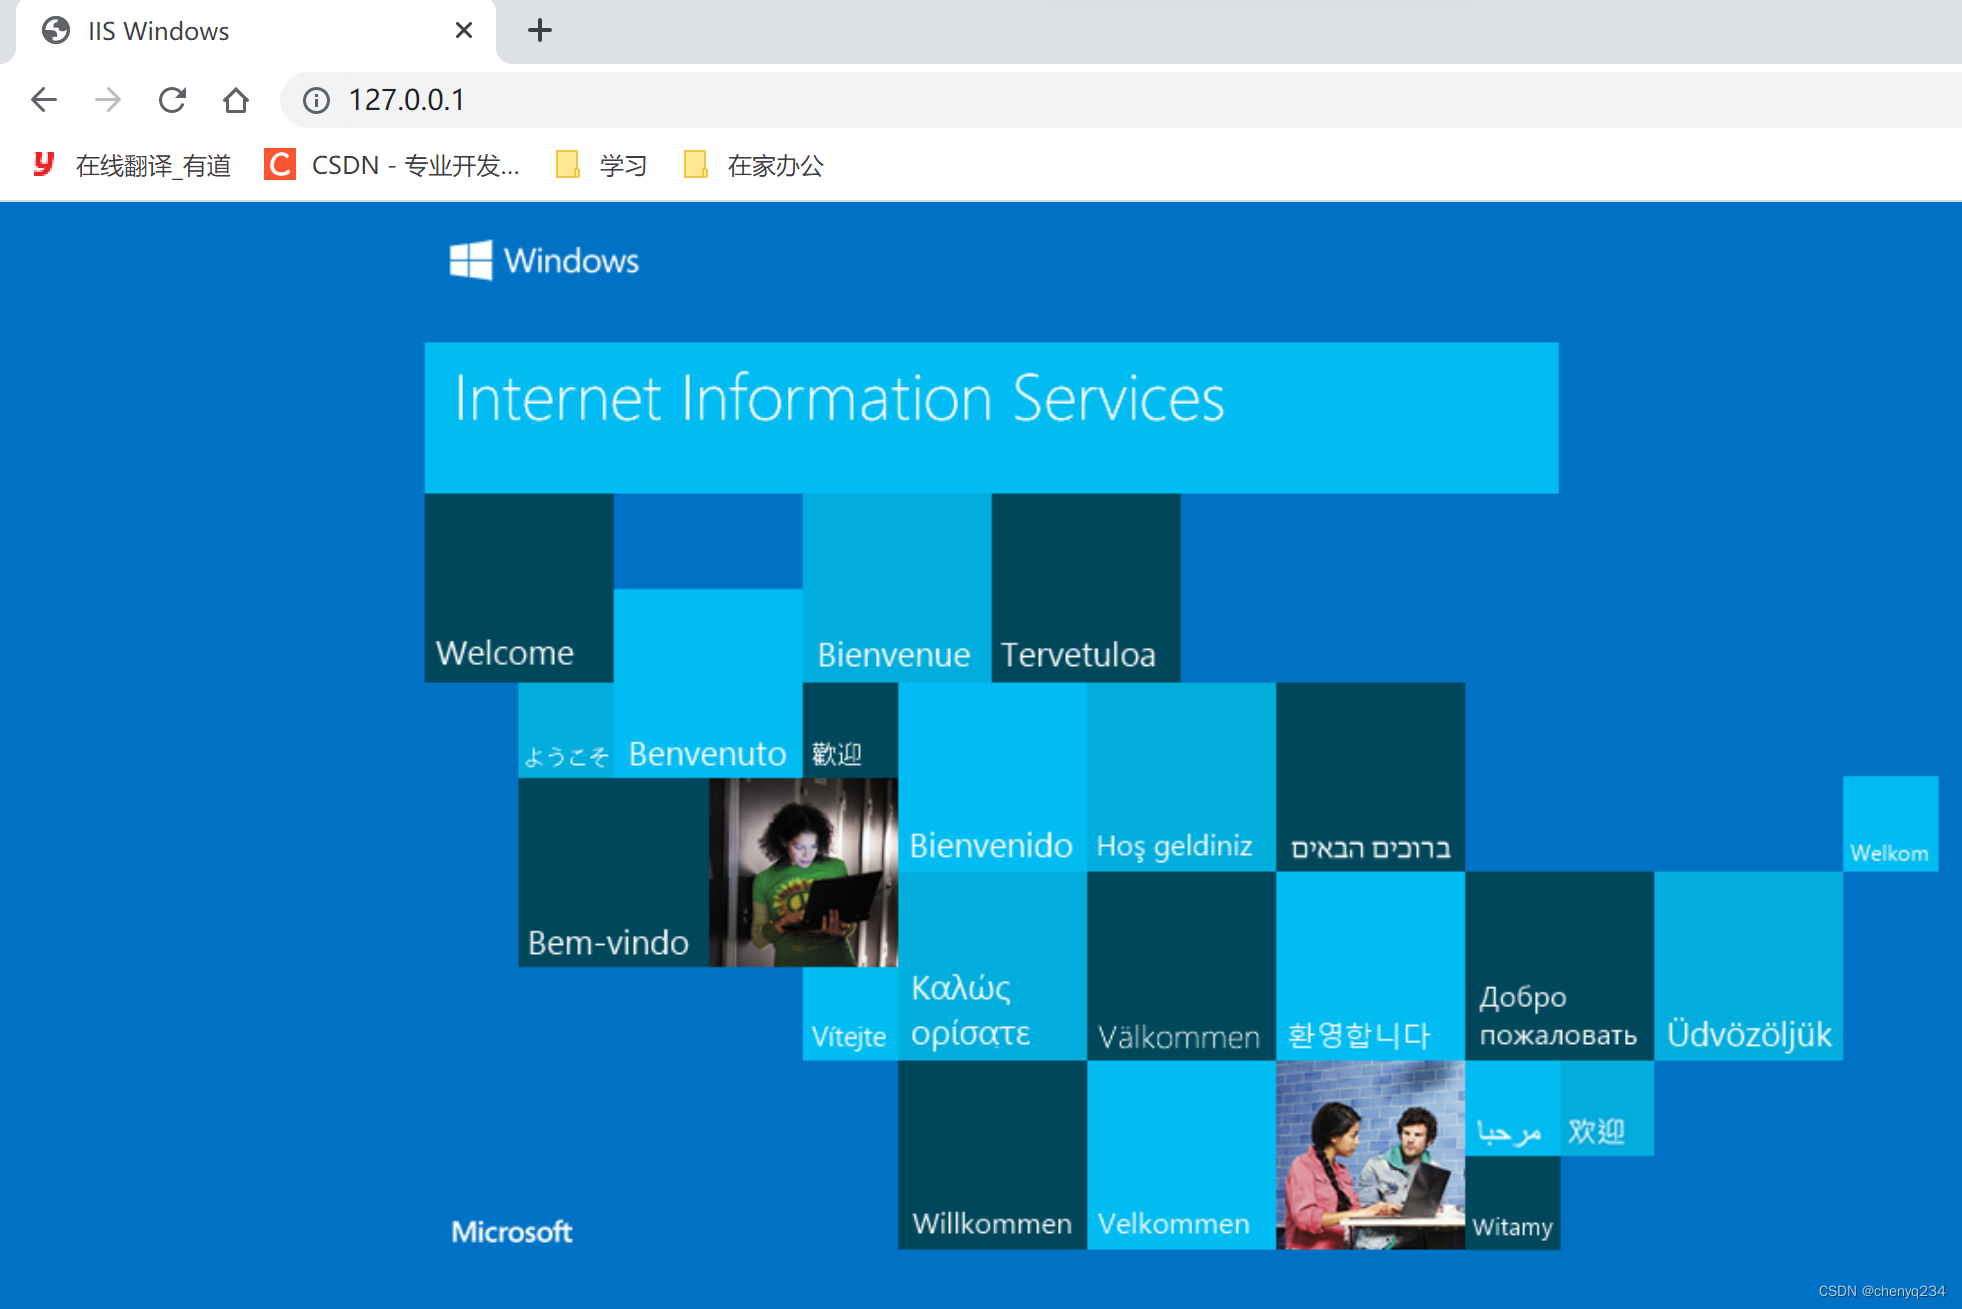The image size is (1962, 1309).
Task: Click the Welcome tile
Action: coord(518,588)
